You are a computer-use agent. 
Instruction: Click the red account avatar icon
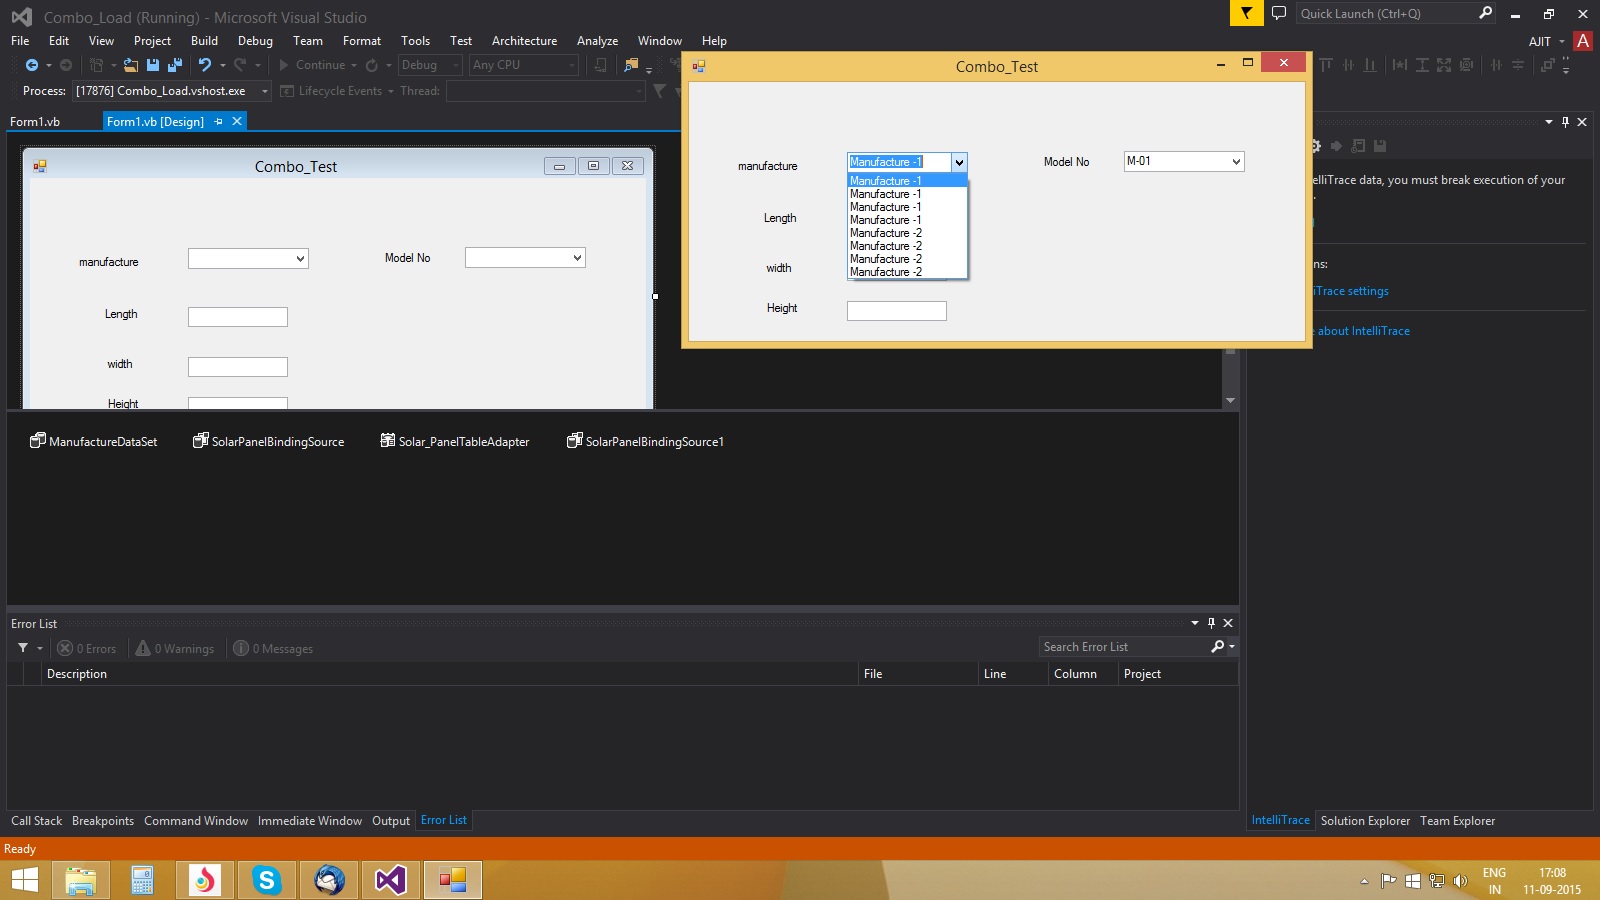pos(1583,41)
